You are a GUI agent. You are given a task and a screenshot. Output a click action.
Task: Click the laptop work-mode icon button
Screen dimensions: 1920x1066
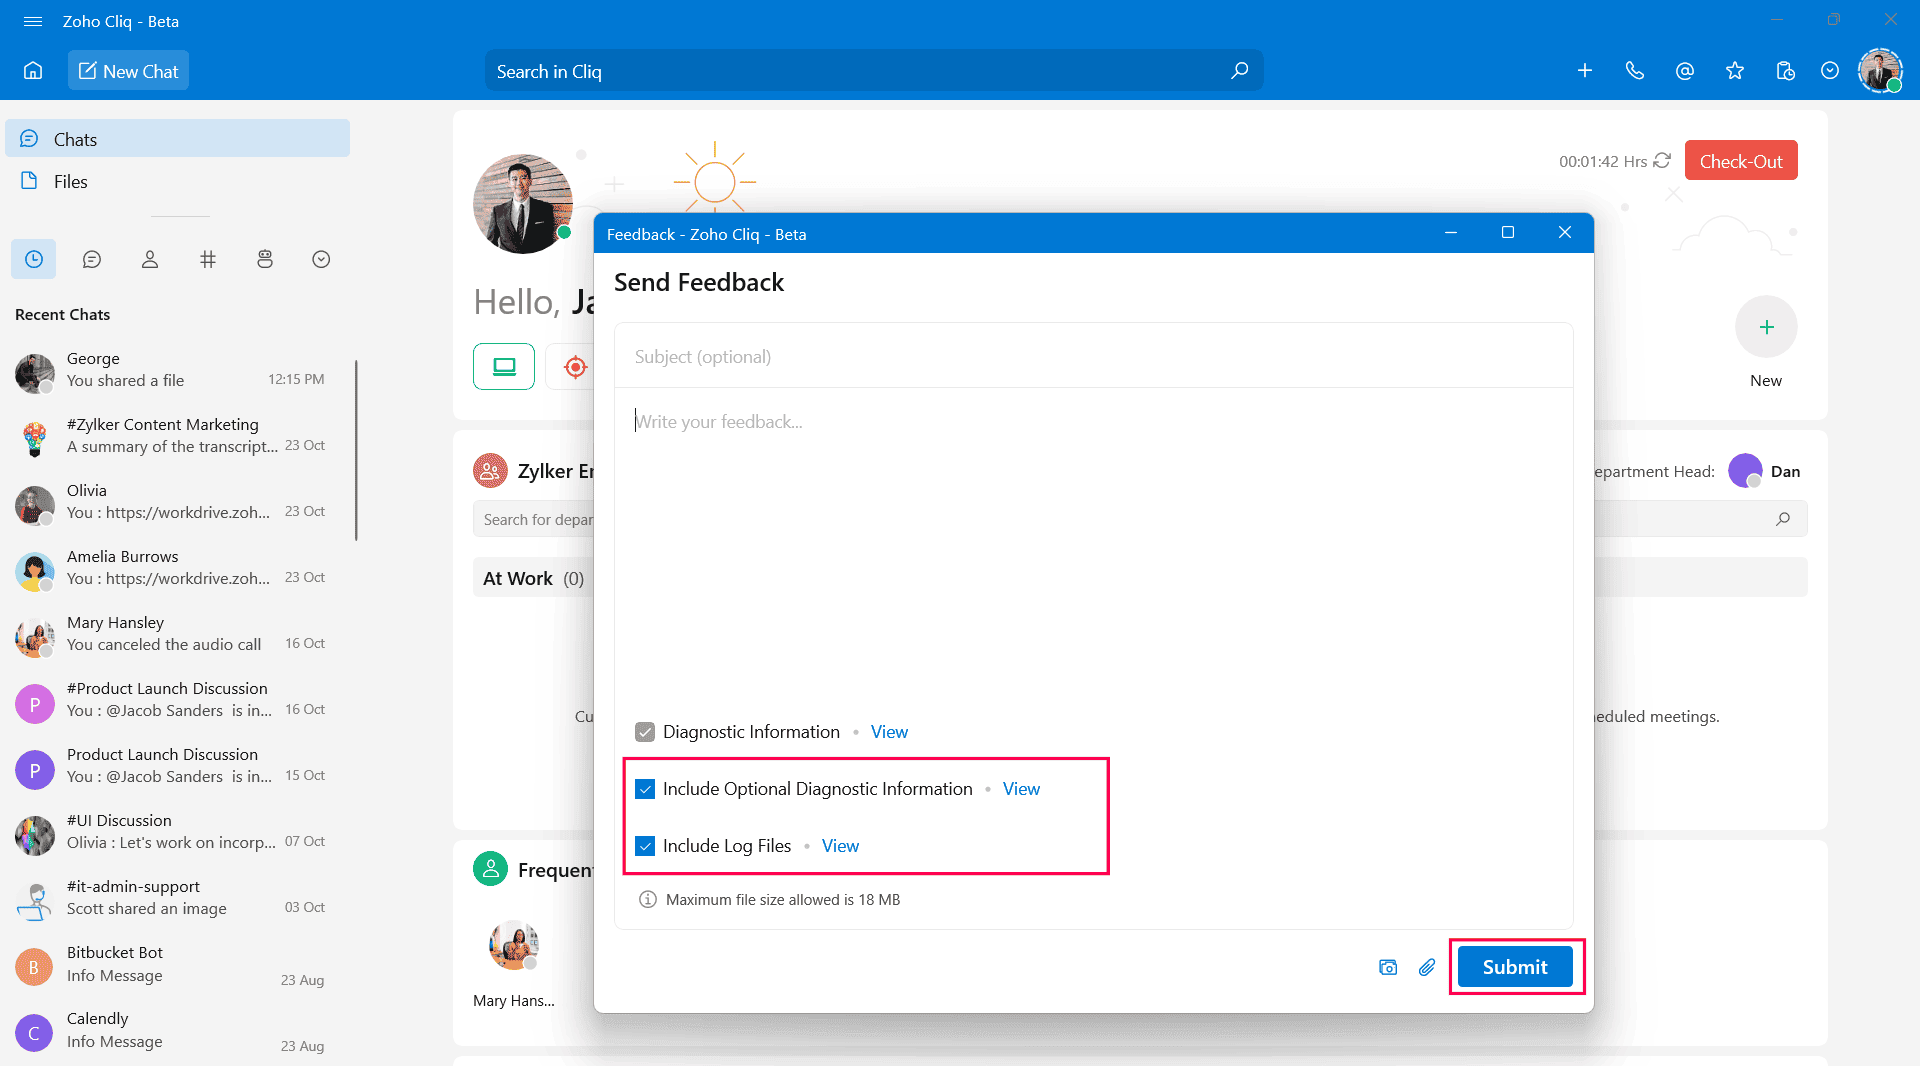tap(504, 367)
